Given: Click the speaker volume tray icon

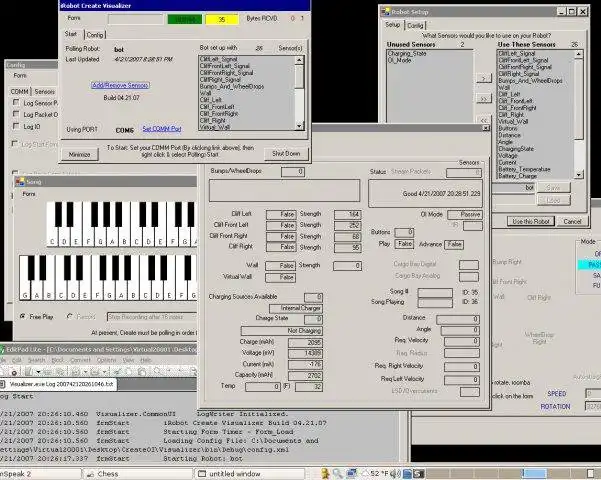Looking at the screenshot, I should pyautogui.click(x=397, y=474).
